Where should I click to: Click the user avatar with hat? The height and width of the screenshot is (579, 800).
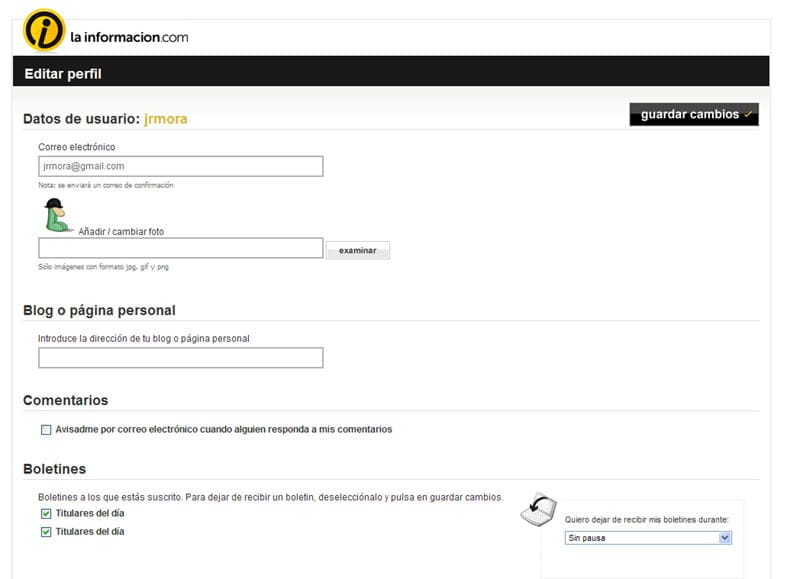pos(57,215)
